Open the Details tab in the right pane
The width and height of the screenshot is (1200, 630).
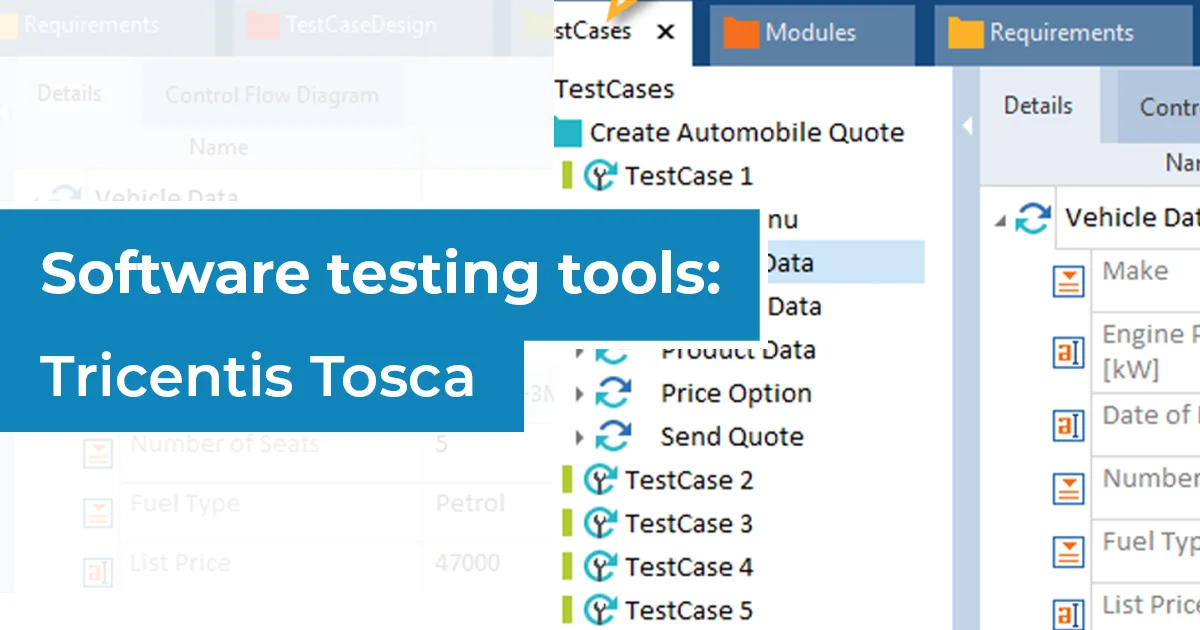click(x=1038, y=105)
